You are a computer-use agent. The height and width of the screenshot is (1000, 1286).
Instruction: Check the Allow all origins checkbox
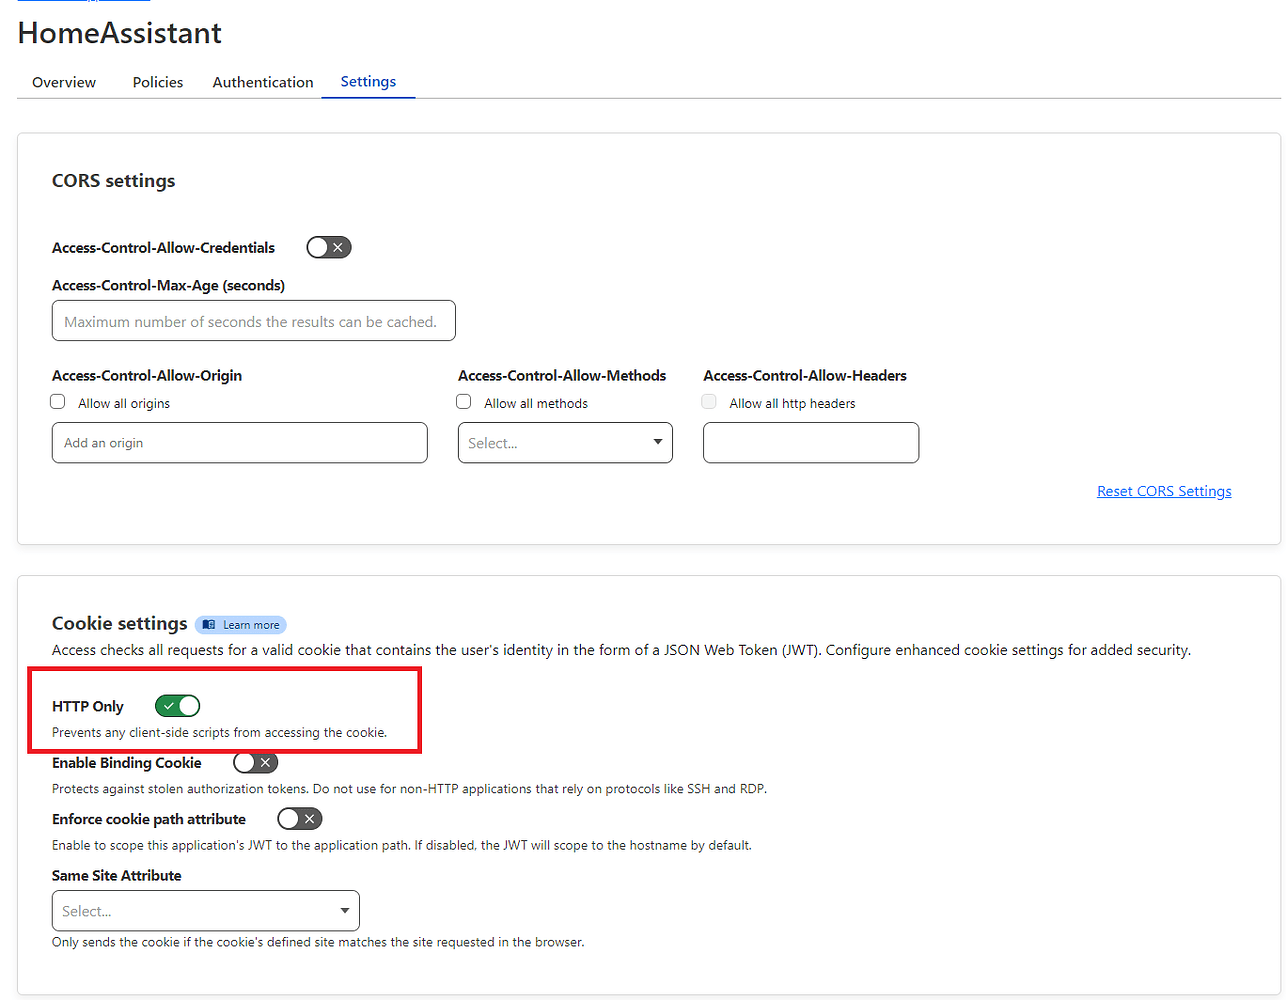point(57,401)
